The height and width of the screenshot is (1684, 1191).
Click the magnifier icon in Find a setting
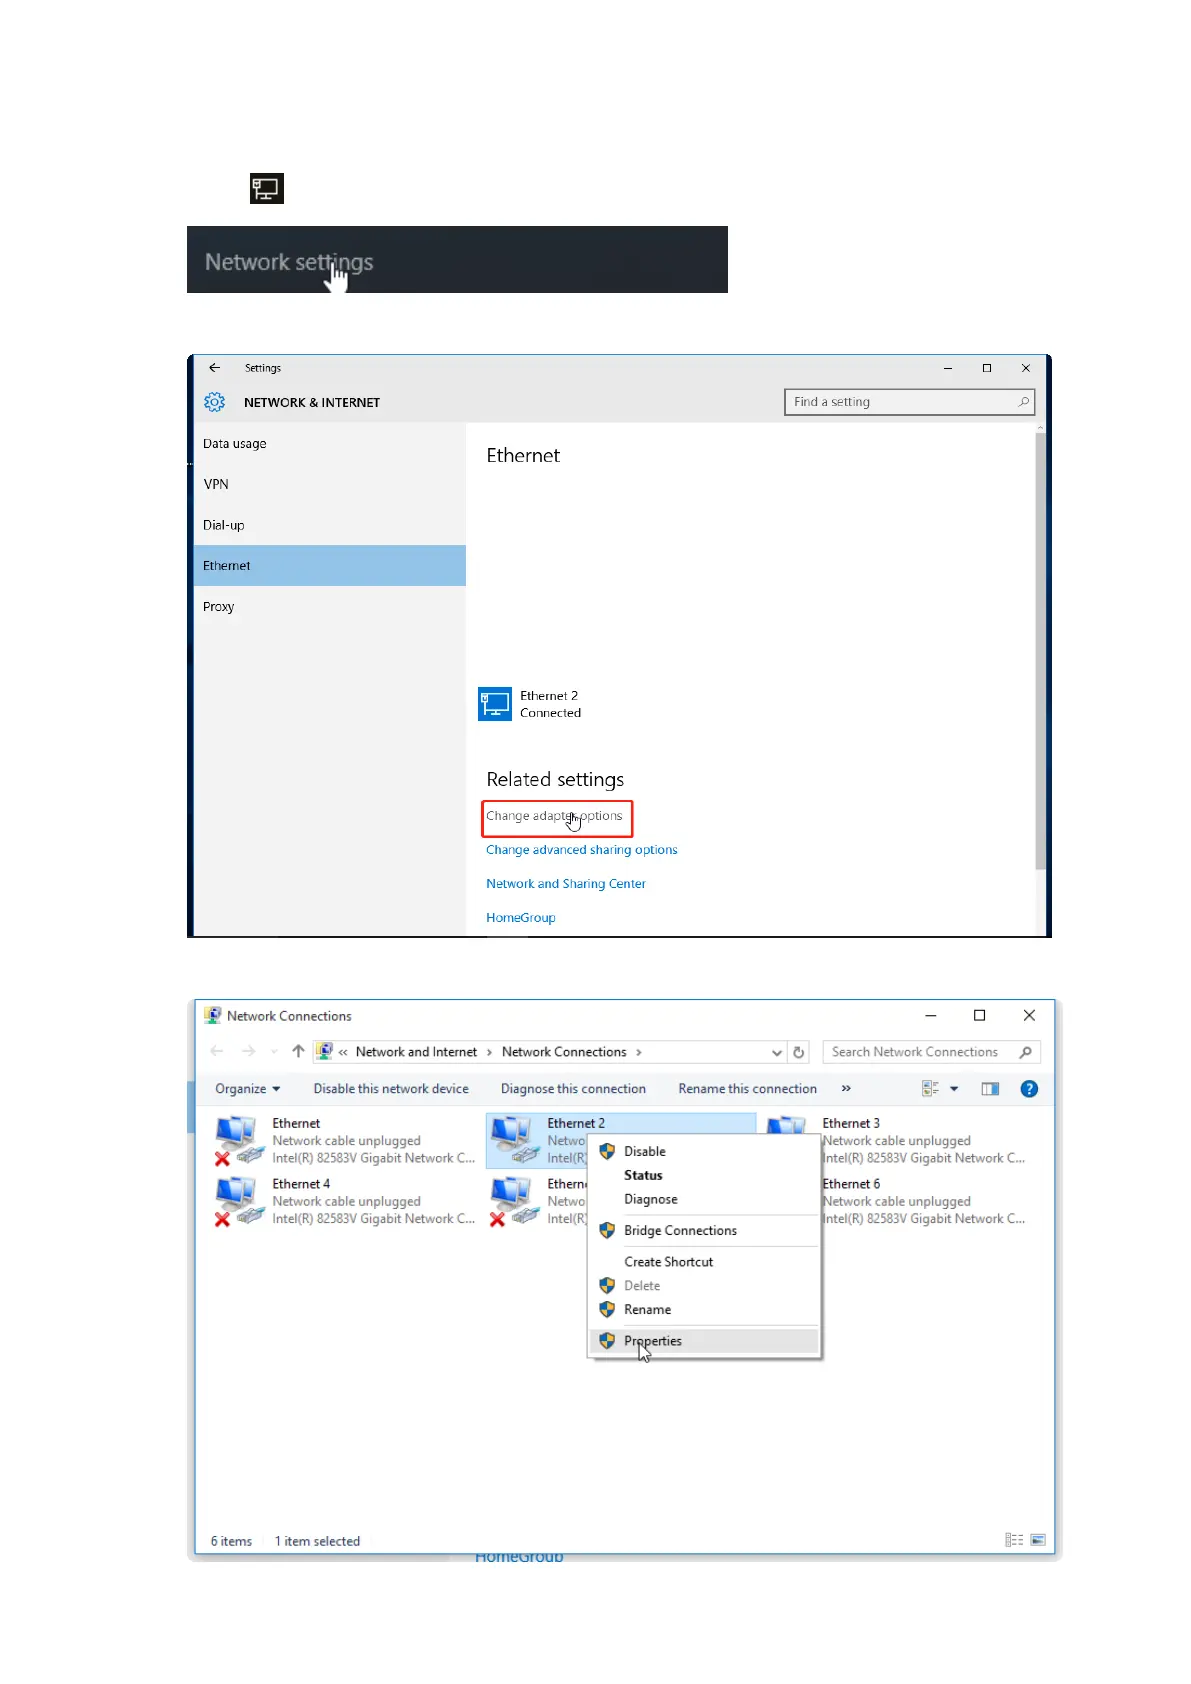(x=1023, y=402)
